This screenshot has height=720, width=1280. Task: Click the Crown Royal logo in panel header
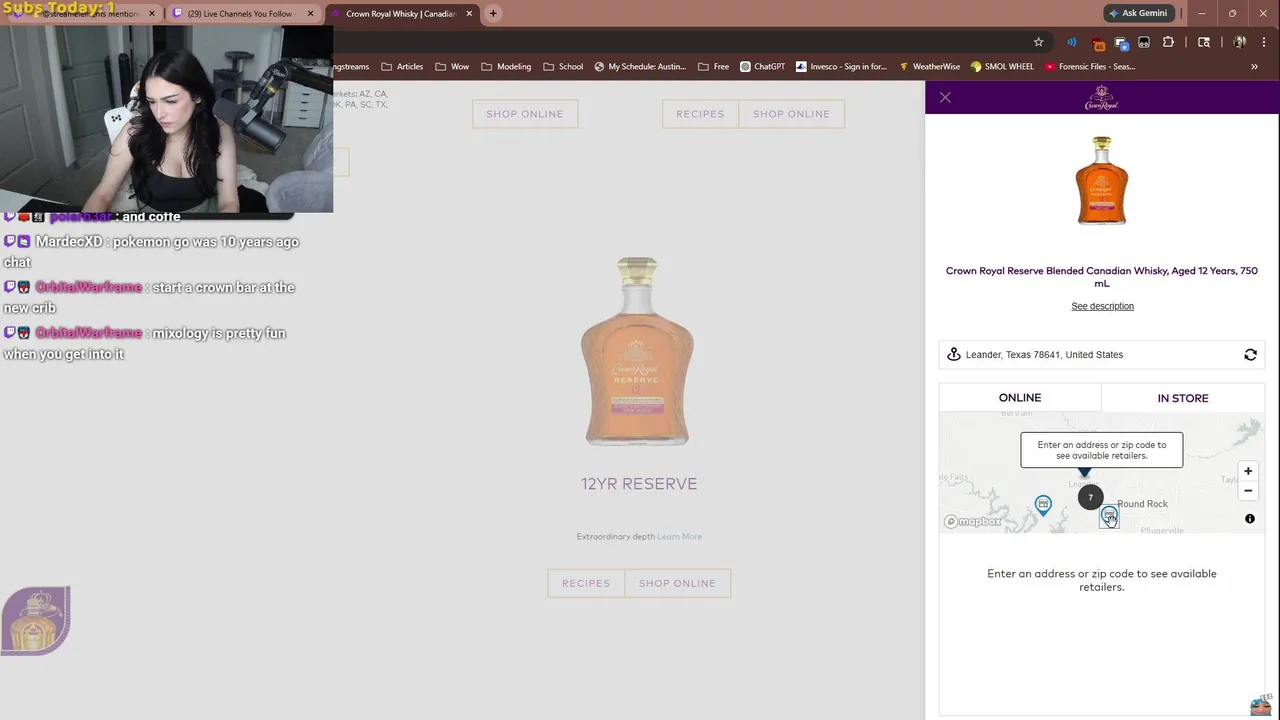tap(1101, 97)
